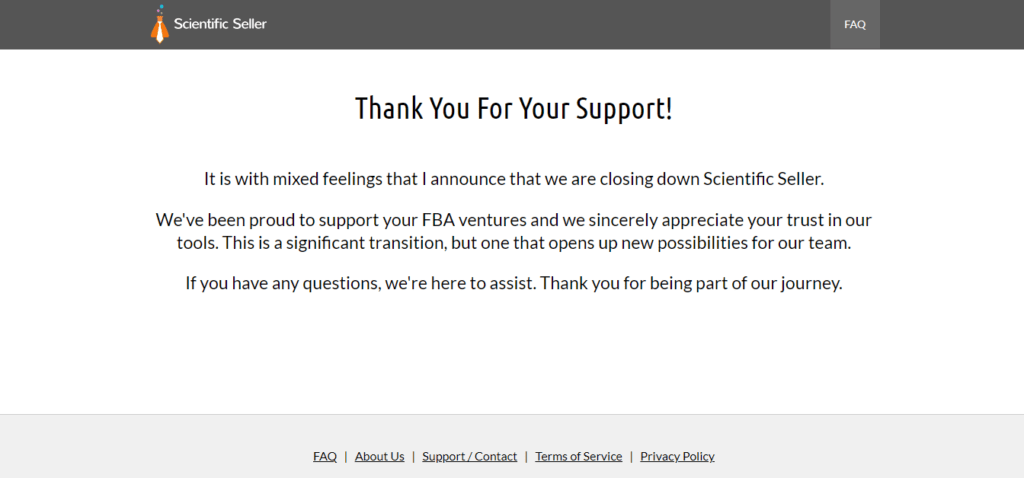Click the Scientific Seller brand name in header
This screenshot has width=1024, height=478.
click(220, 24)
